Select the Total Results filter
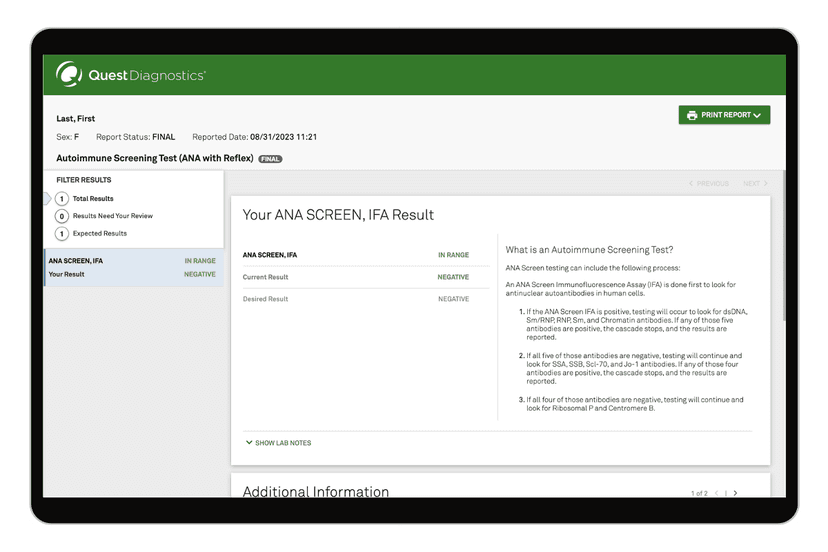The image size is (828, 552). tap(93, 199)
